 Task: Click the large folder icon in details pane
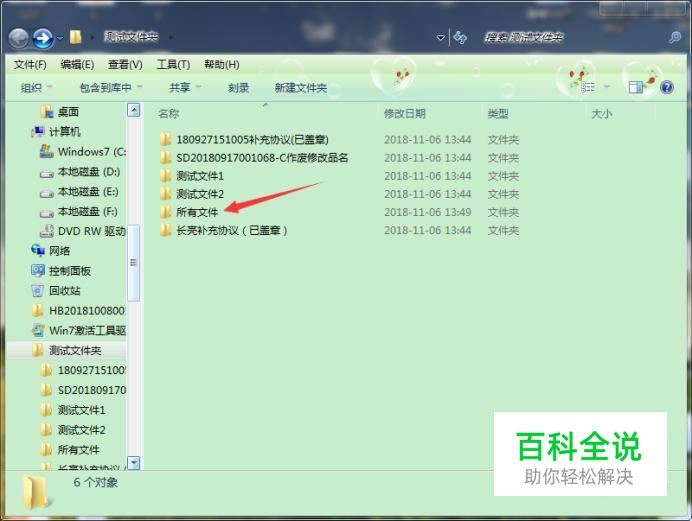tap(37, 493)
